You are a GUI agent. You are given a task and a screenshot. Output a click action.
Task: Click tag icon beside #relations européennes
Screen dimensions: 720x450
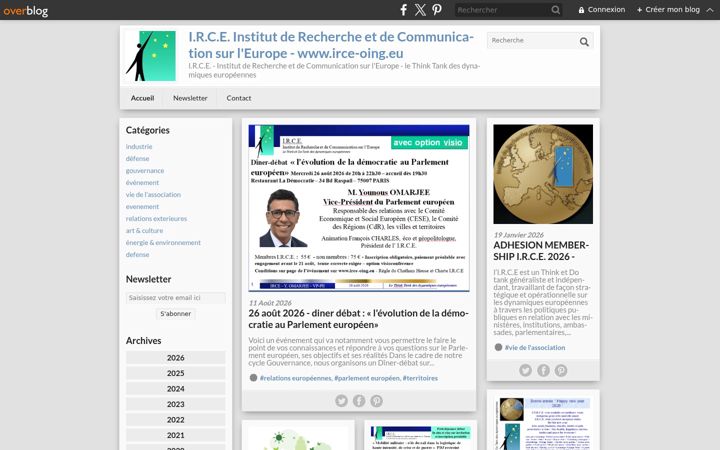tap(253, 378)
